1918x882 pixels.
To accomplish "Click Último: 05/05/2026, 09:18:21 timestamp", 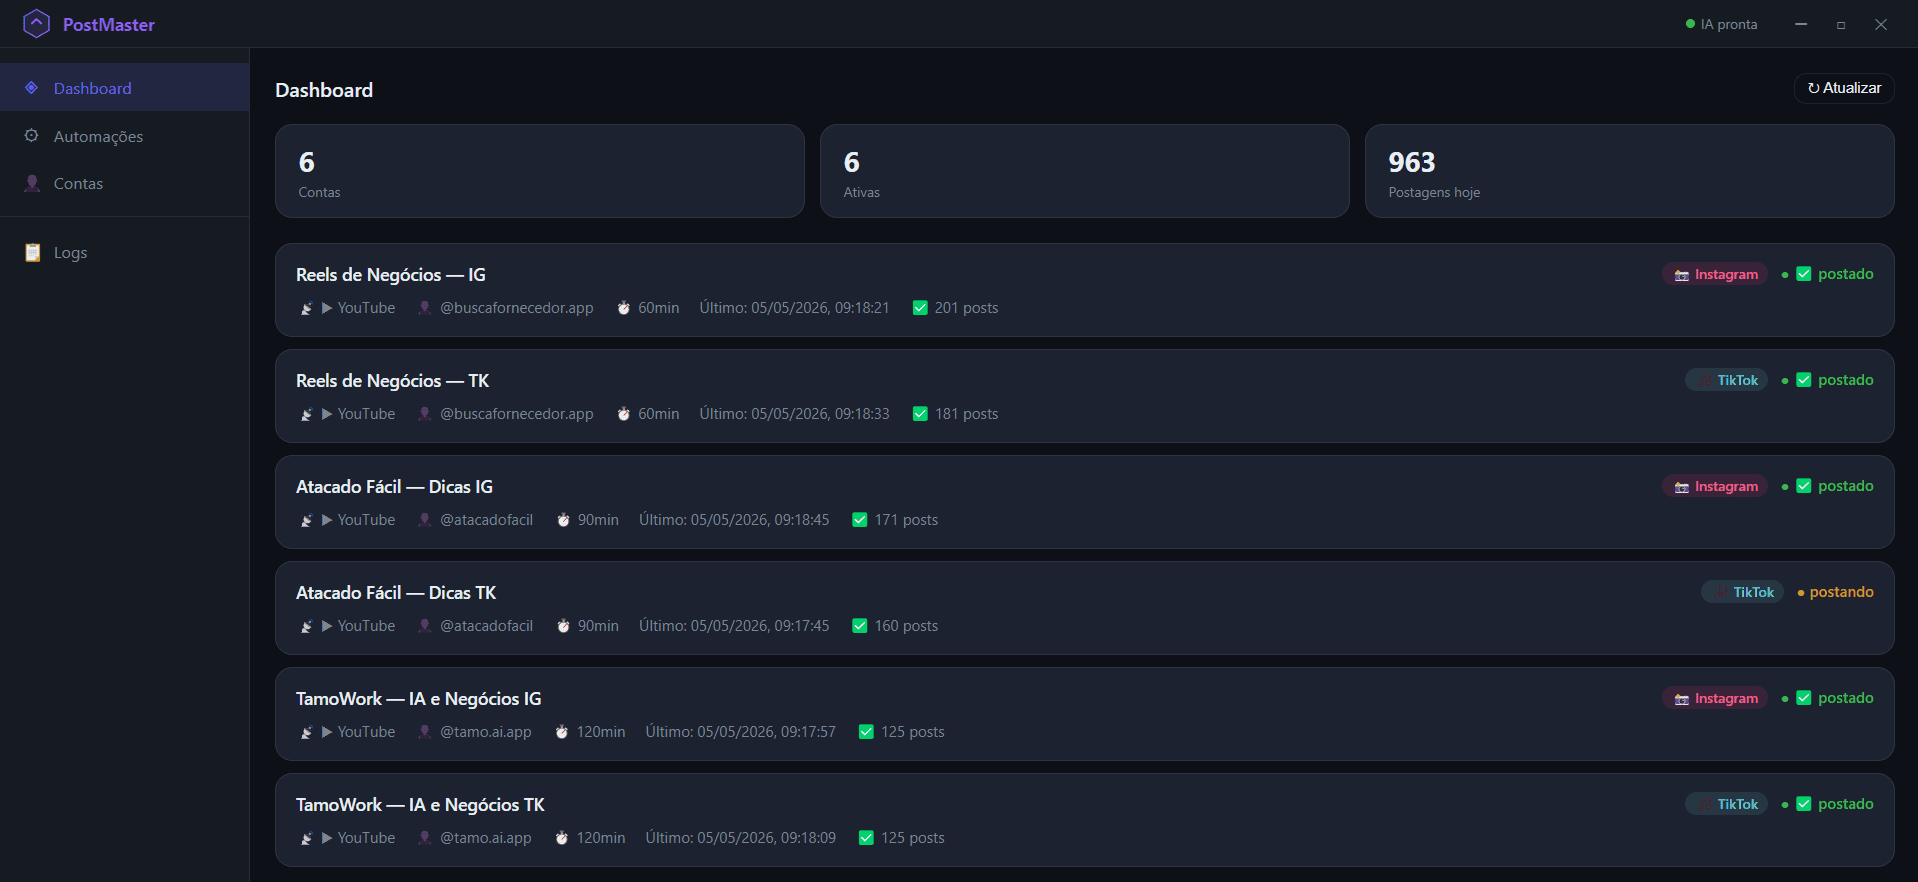I will coord(795,308).
